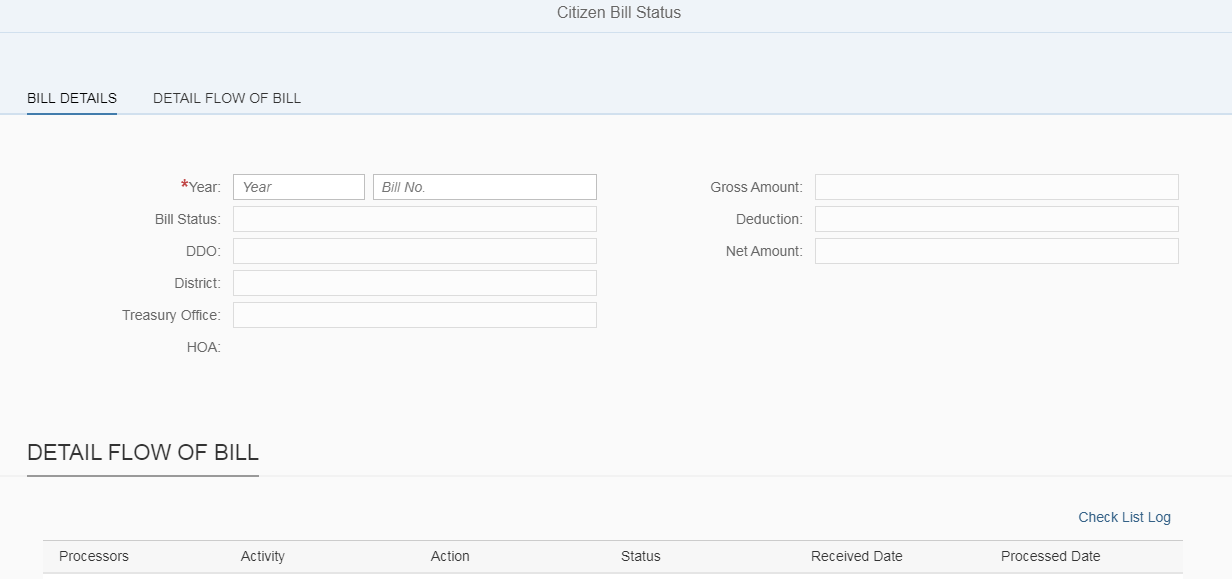Click the HOA label
This screenshot has height=579, width=1232.
coord(203,347)
